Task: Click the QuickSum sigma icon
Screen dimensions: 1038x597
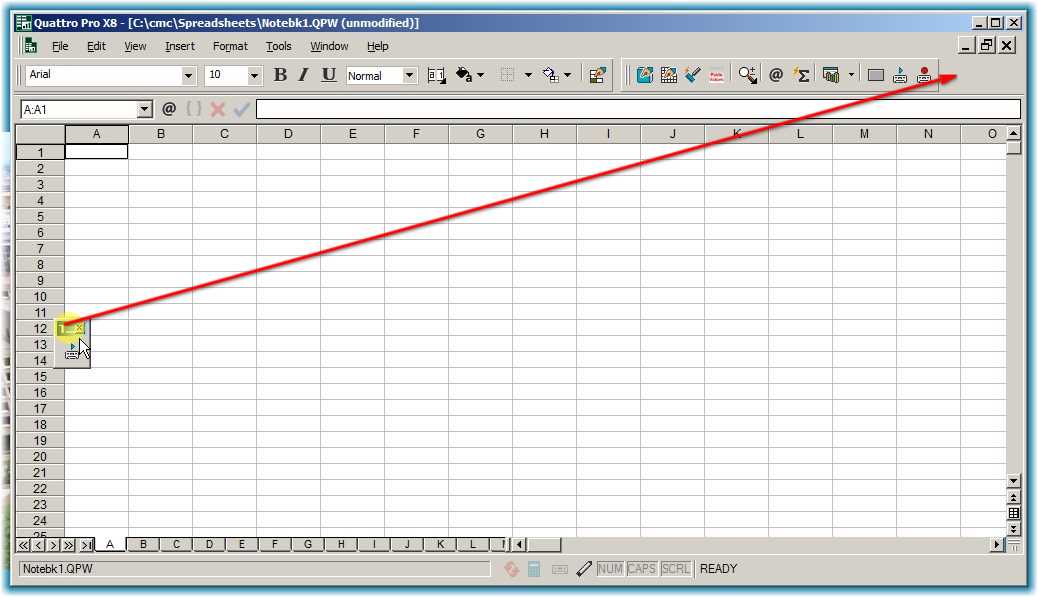Action: 801,75
